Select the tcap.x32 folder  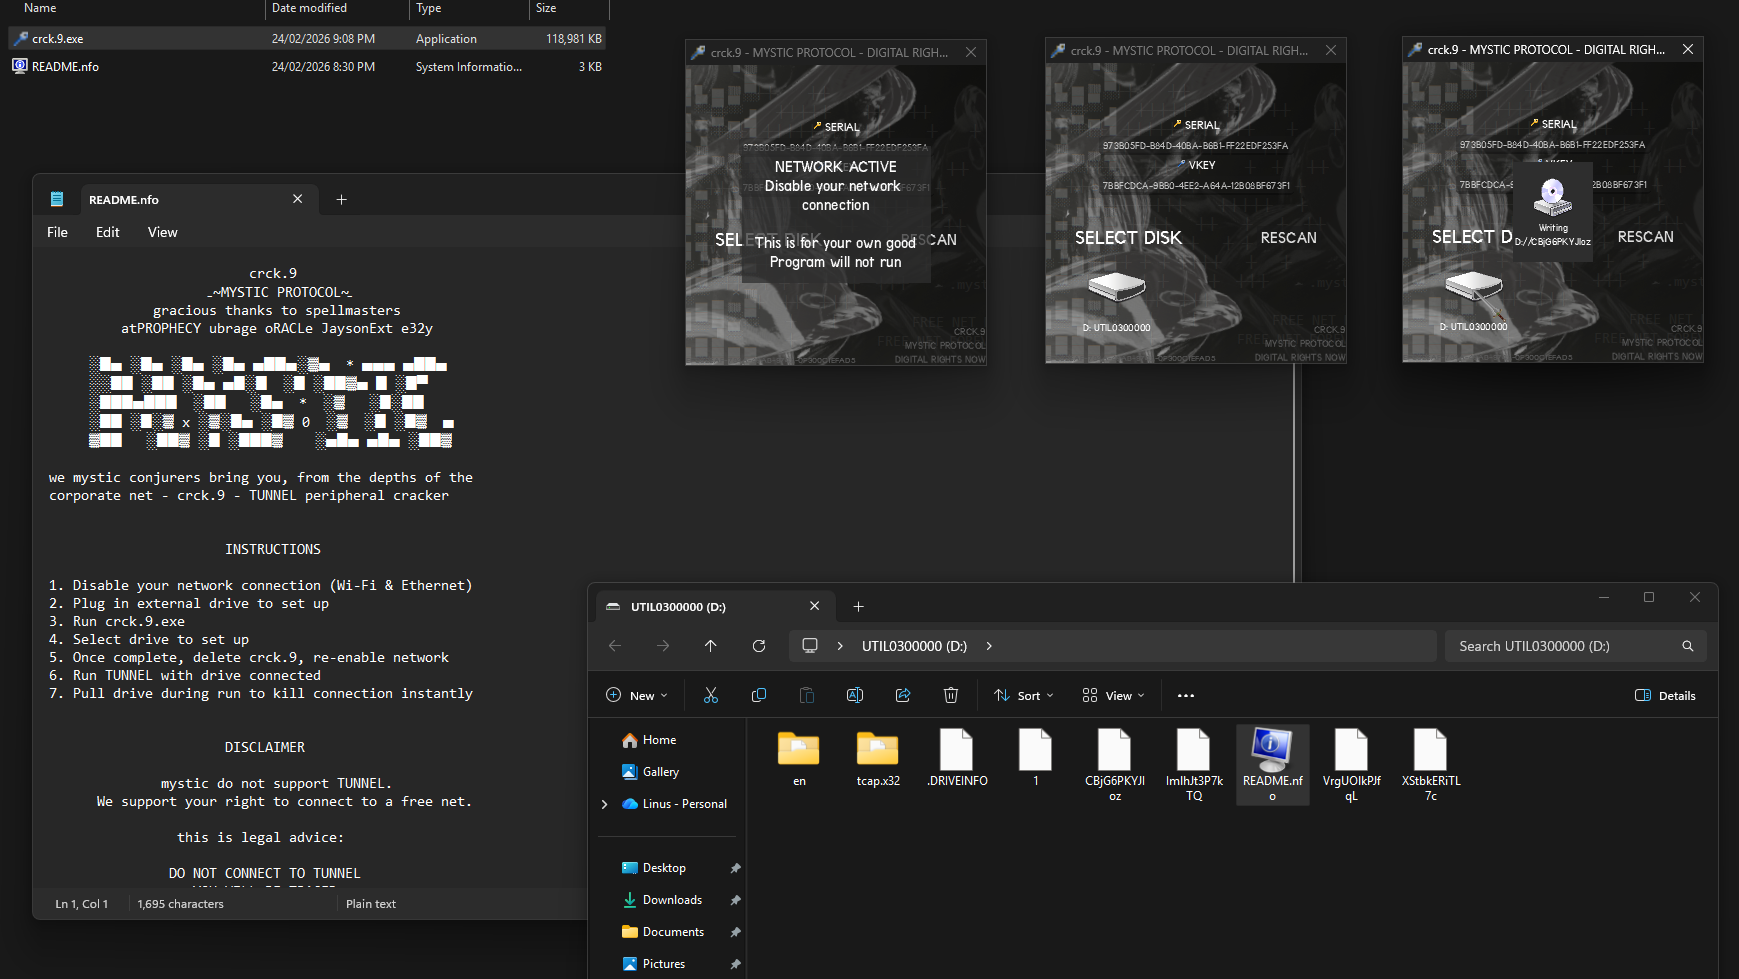click(878, 759)
